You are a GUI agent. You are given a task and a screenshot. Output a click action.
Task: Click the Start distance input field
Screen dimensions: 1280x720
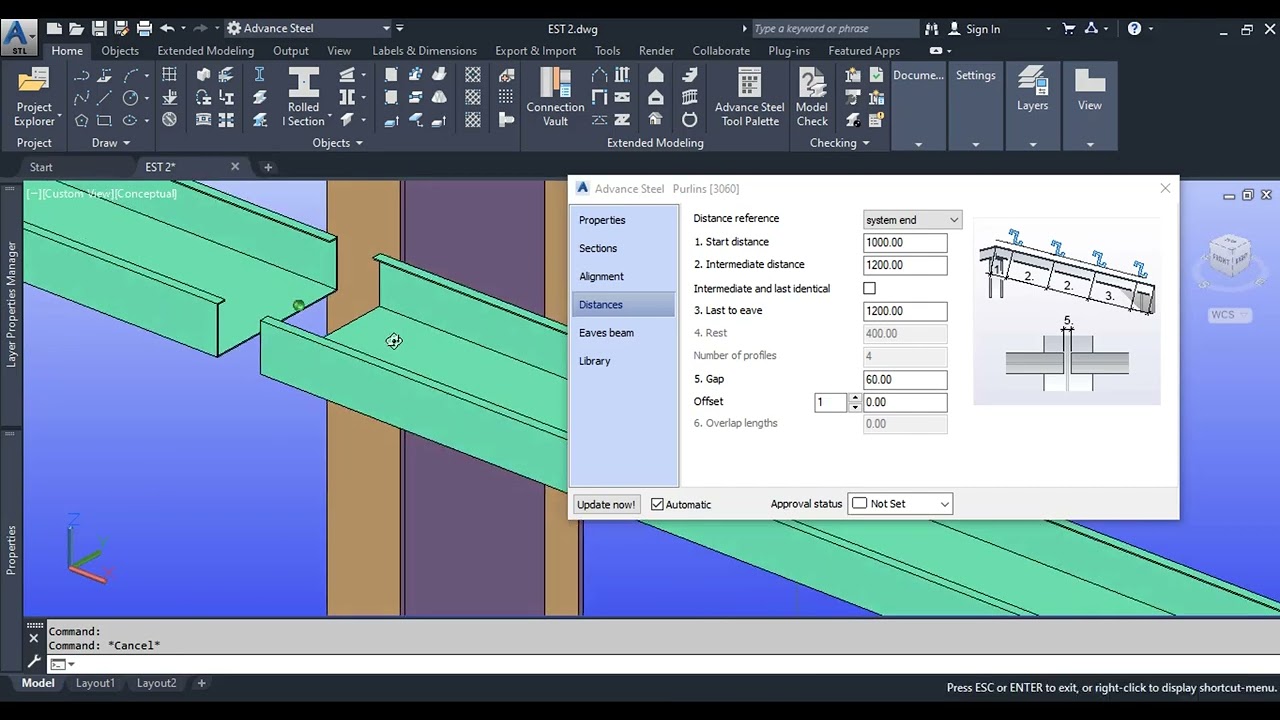(x=905, y=242)
